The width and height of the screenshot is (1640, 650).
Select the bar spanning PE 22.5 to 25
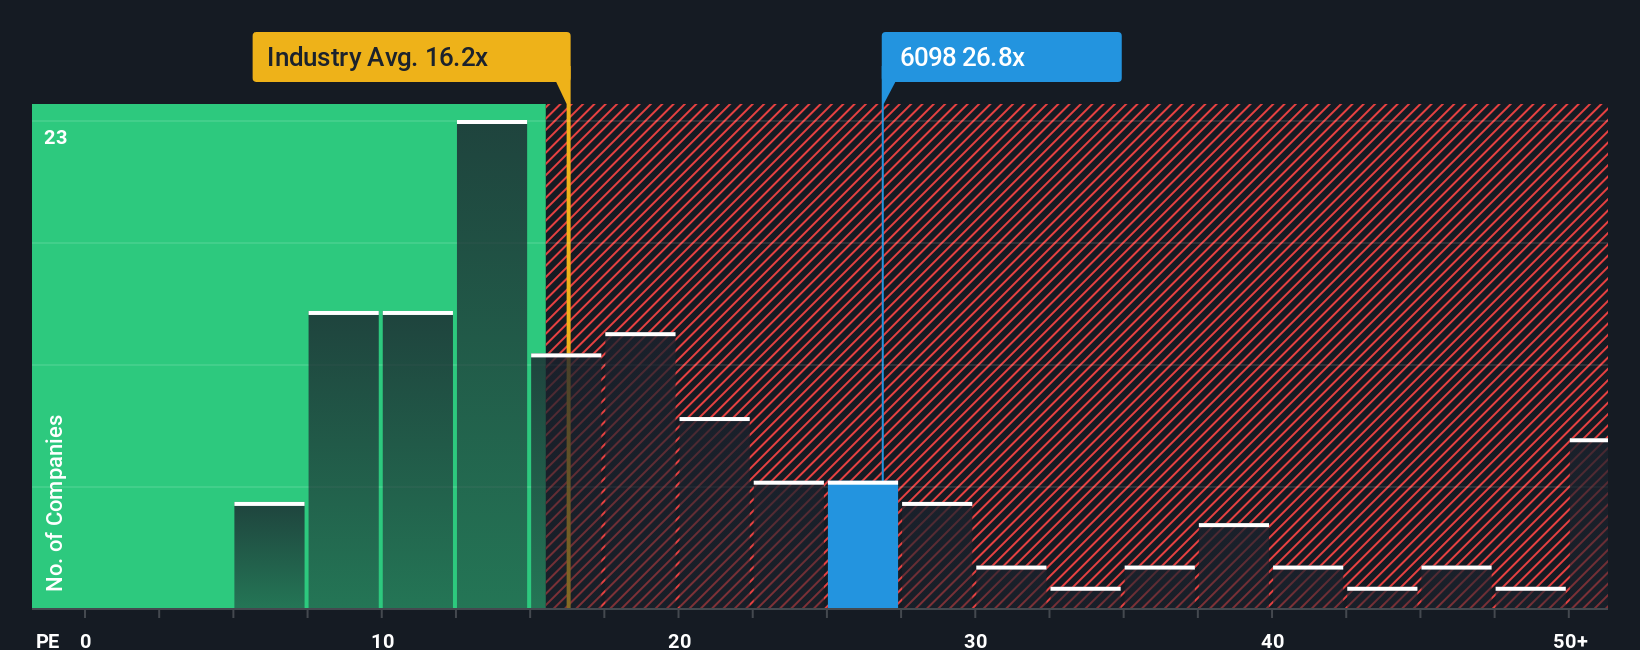click(x=788, y=545)
